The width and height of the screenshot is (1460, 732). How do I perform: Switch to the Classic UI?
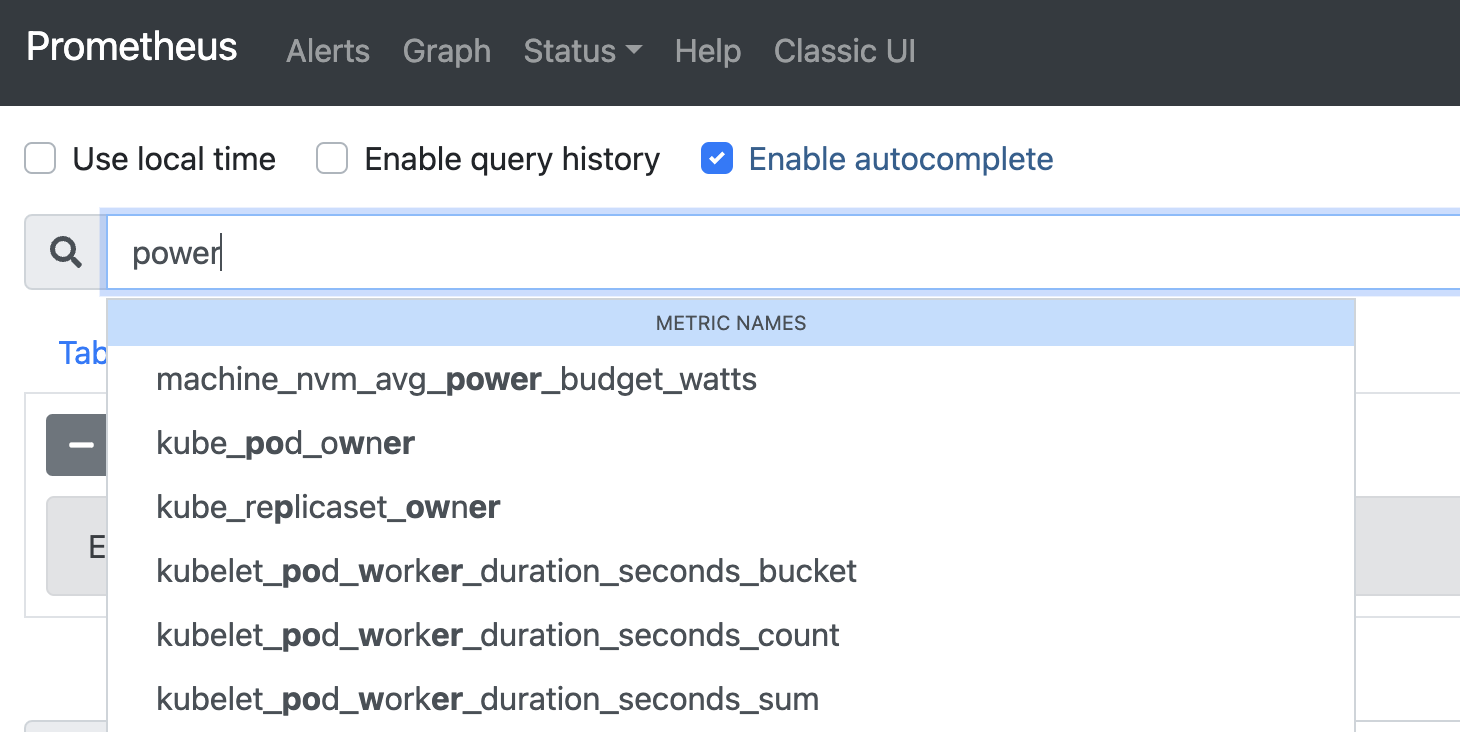pos(844,51)
